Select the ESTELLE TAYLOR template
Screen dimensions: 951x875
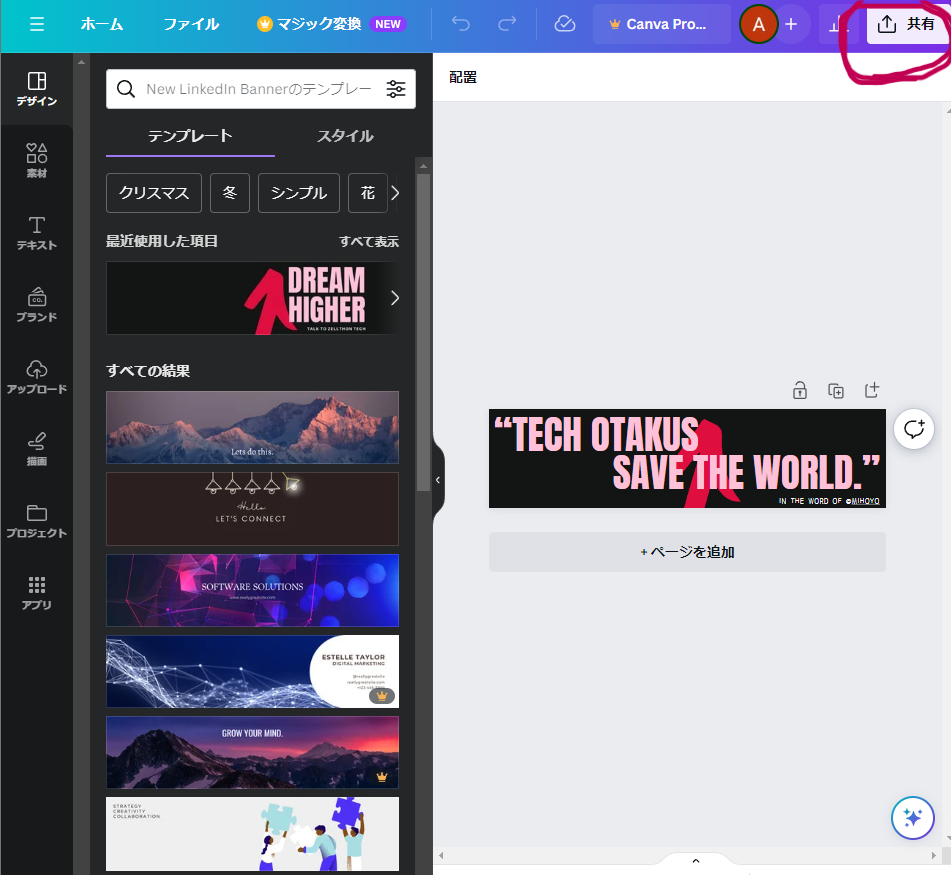coord(252,671)
